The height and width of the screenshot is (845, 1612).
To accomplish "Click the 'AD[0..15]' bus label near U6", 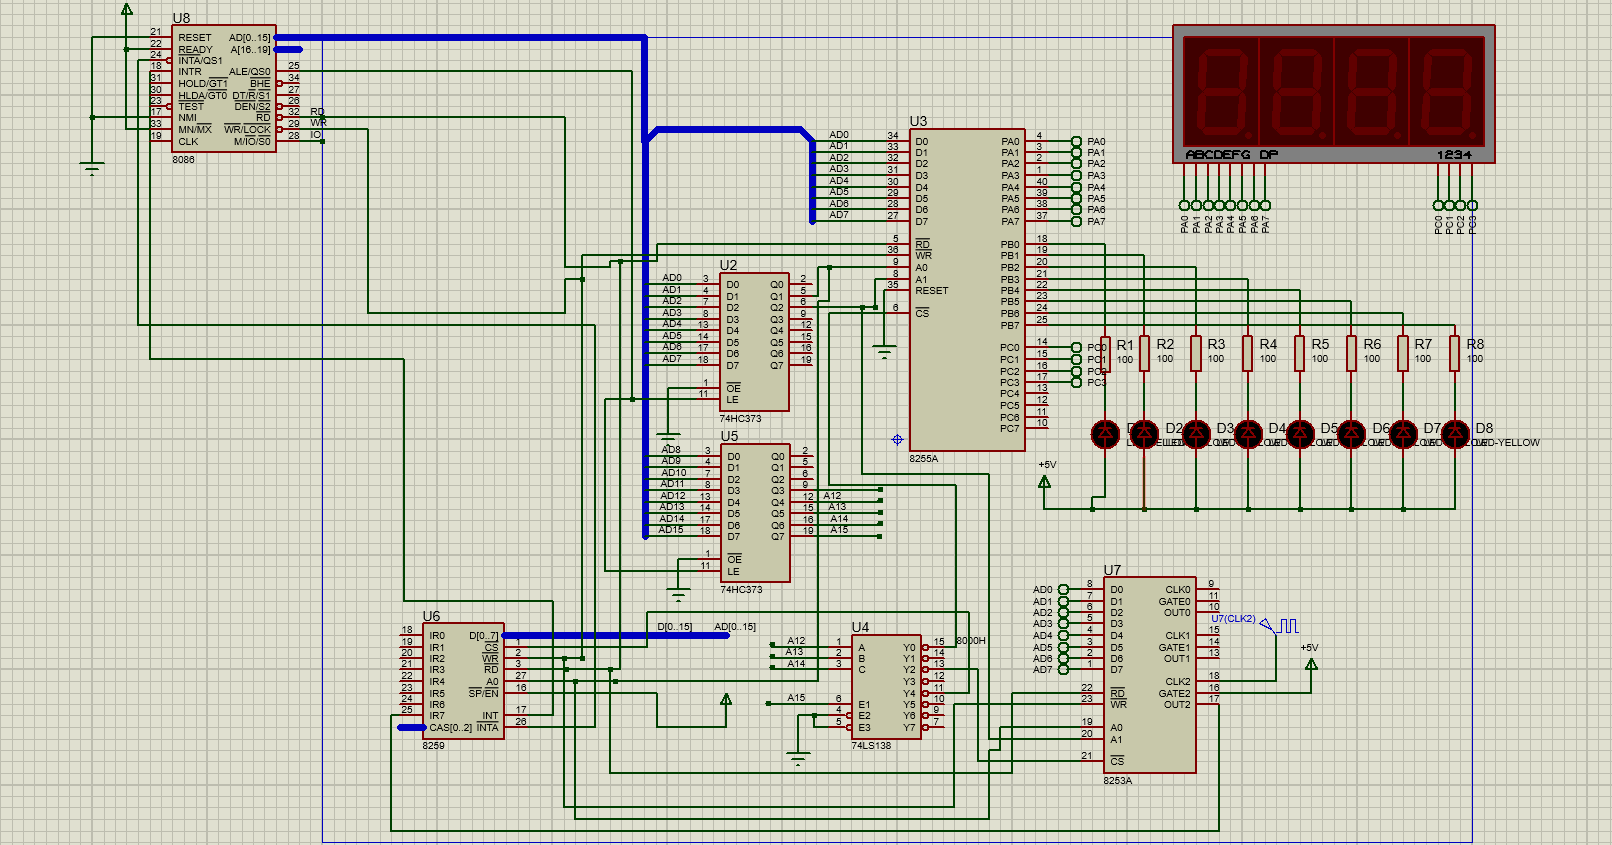I will pos(735,627).
